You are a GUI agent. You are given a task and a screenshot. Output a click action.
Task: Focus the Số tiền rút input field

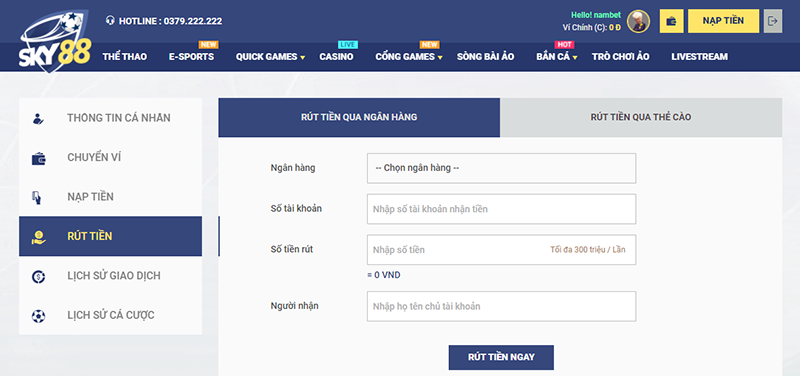[501, 249]
